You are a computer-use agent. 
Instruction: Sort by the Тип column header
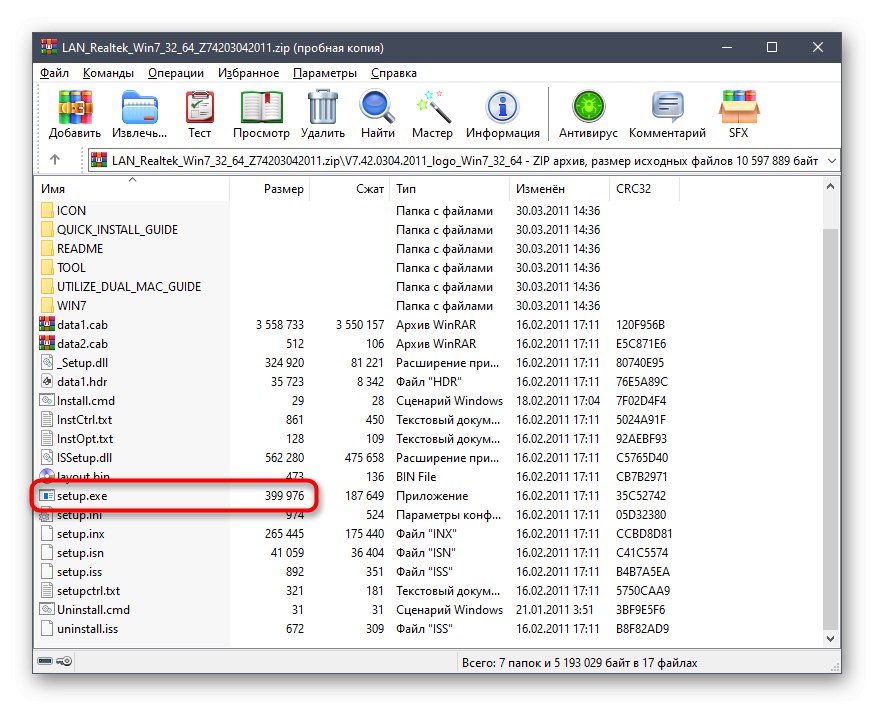click(x=450, y=188)
